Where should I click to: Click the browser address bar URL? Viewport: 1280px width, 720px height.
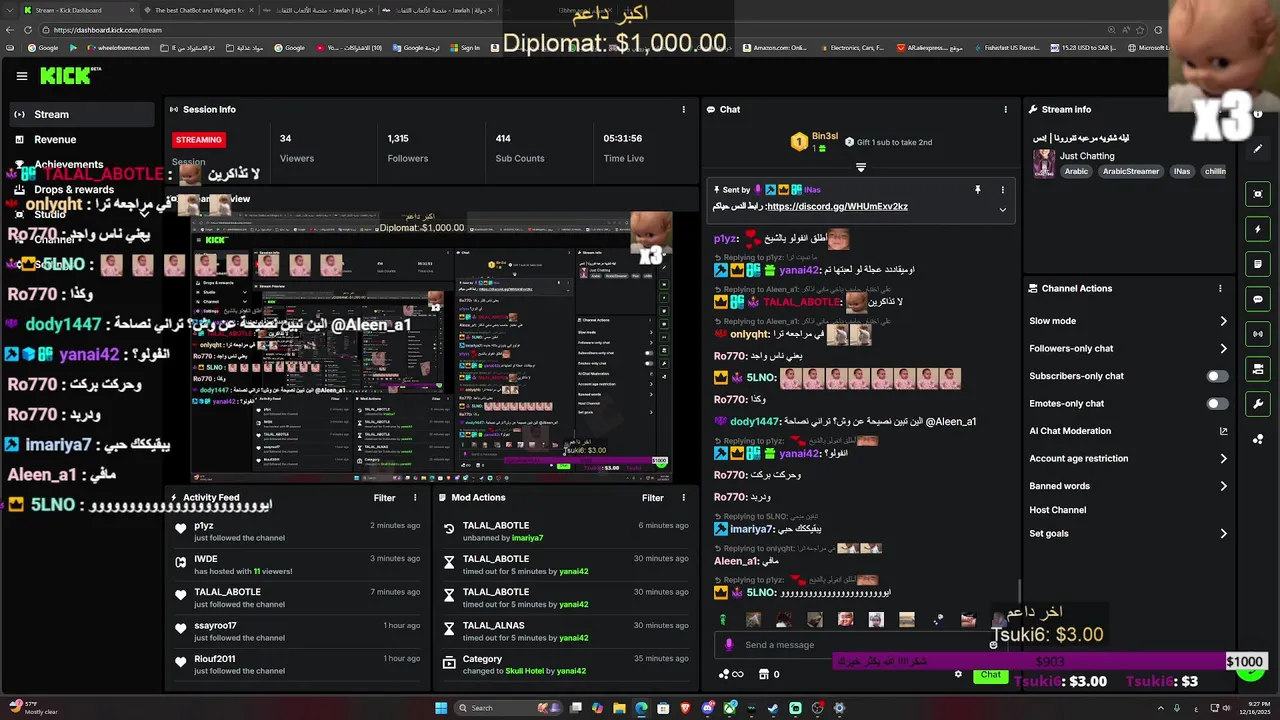click(x=107, y=30)
